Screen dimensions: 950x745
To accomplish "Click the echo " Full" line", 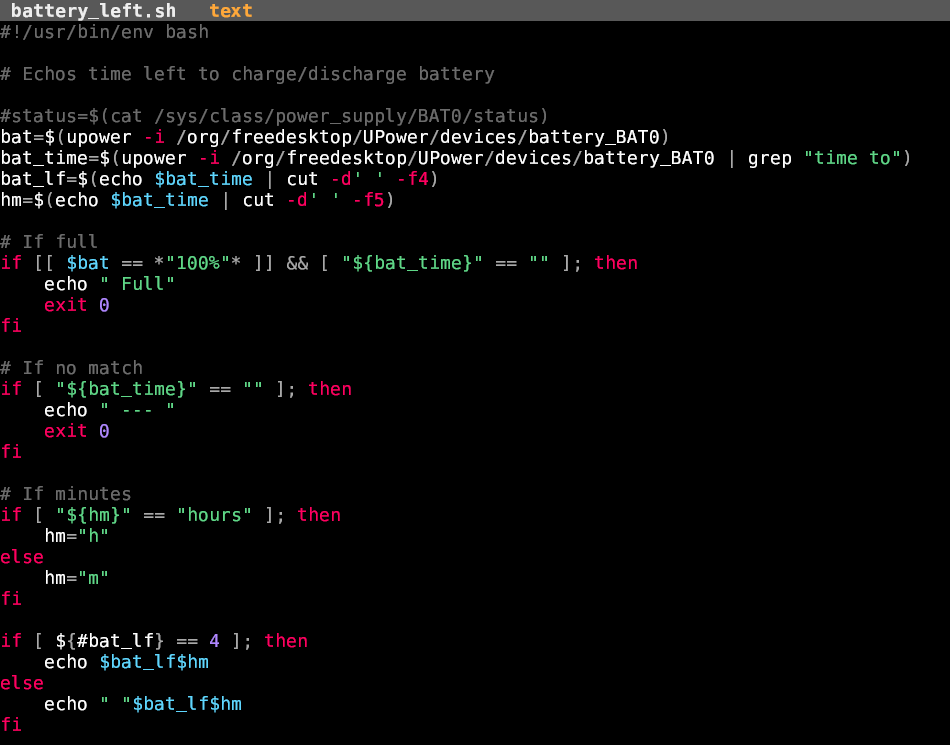I will [110, 284].
